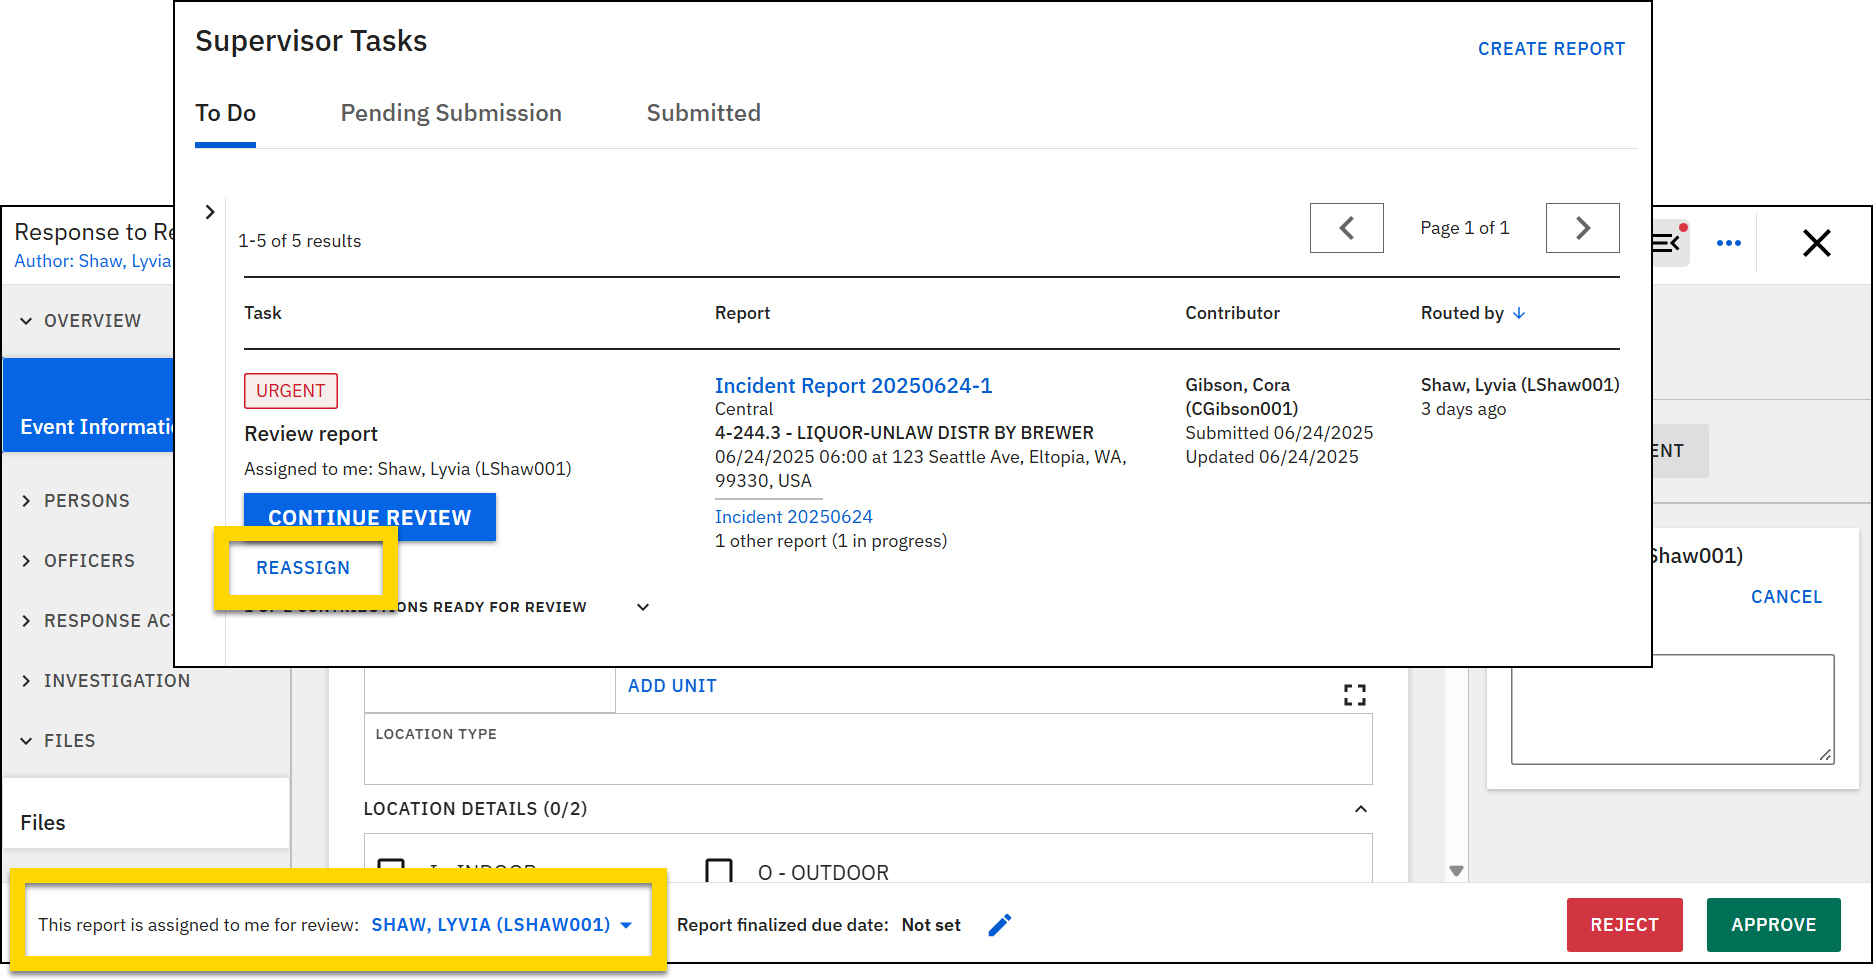Click the three-dot more options icon
Screen dimensions: 1876x979
1728,243
